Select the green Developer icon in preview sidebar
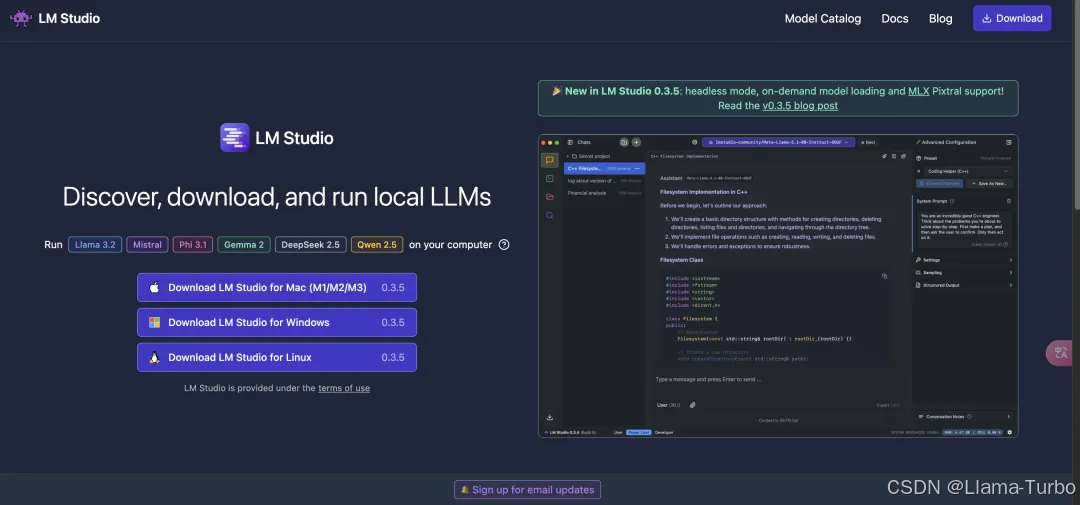The width and height of the screenshot is (1080, 505). click(549, 178)
